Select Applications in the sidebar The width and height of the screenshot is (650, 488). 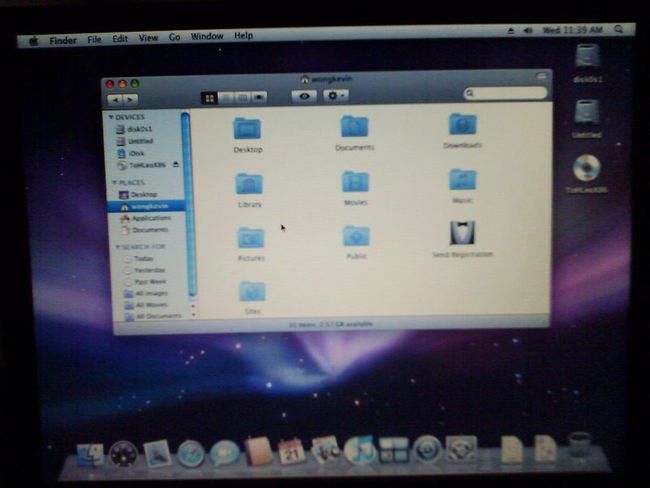point(149,218)
